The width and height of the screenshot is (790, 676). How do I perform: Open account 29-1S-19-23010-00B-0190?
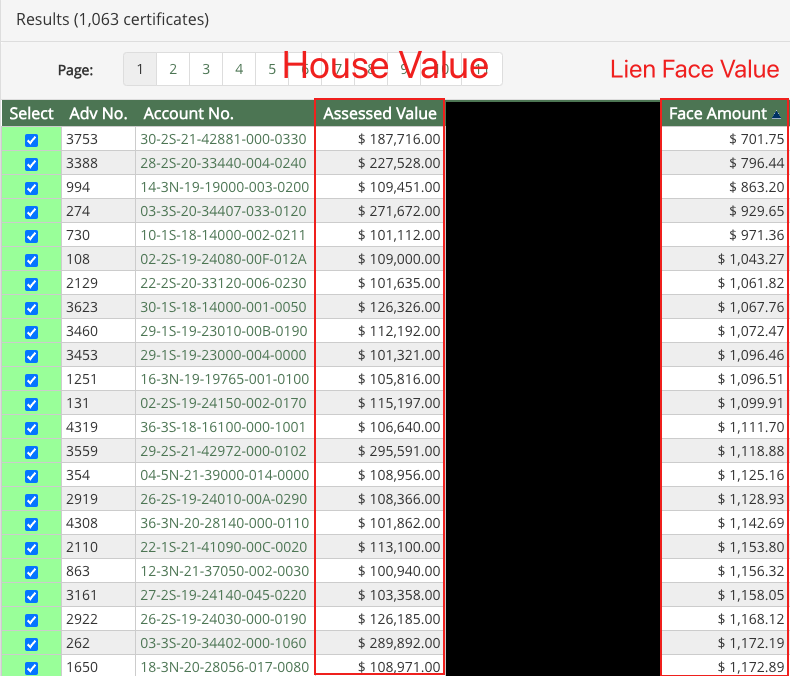click(224, 331)
